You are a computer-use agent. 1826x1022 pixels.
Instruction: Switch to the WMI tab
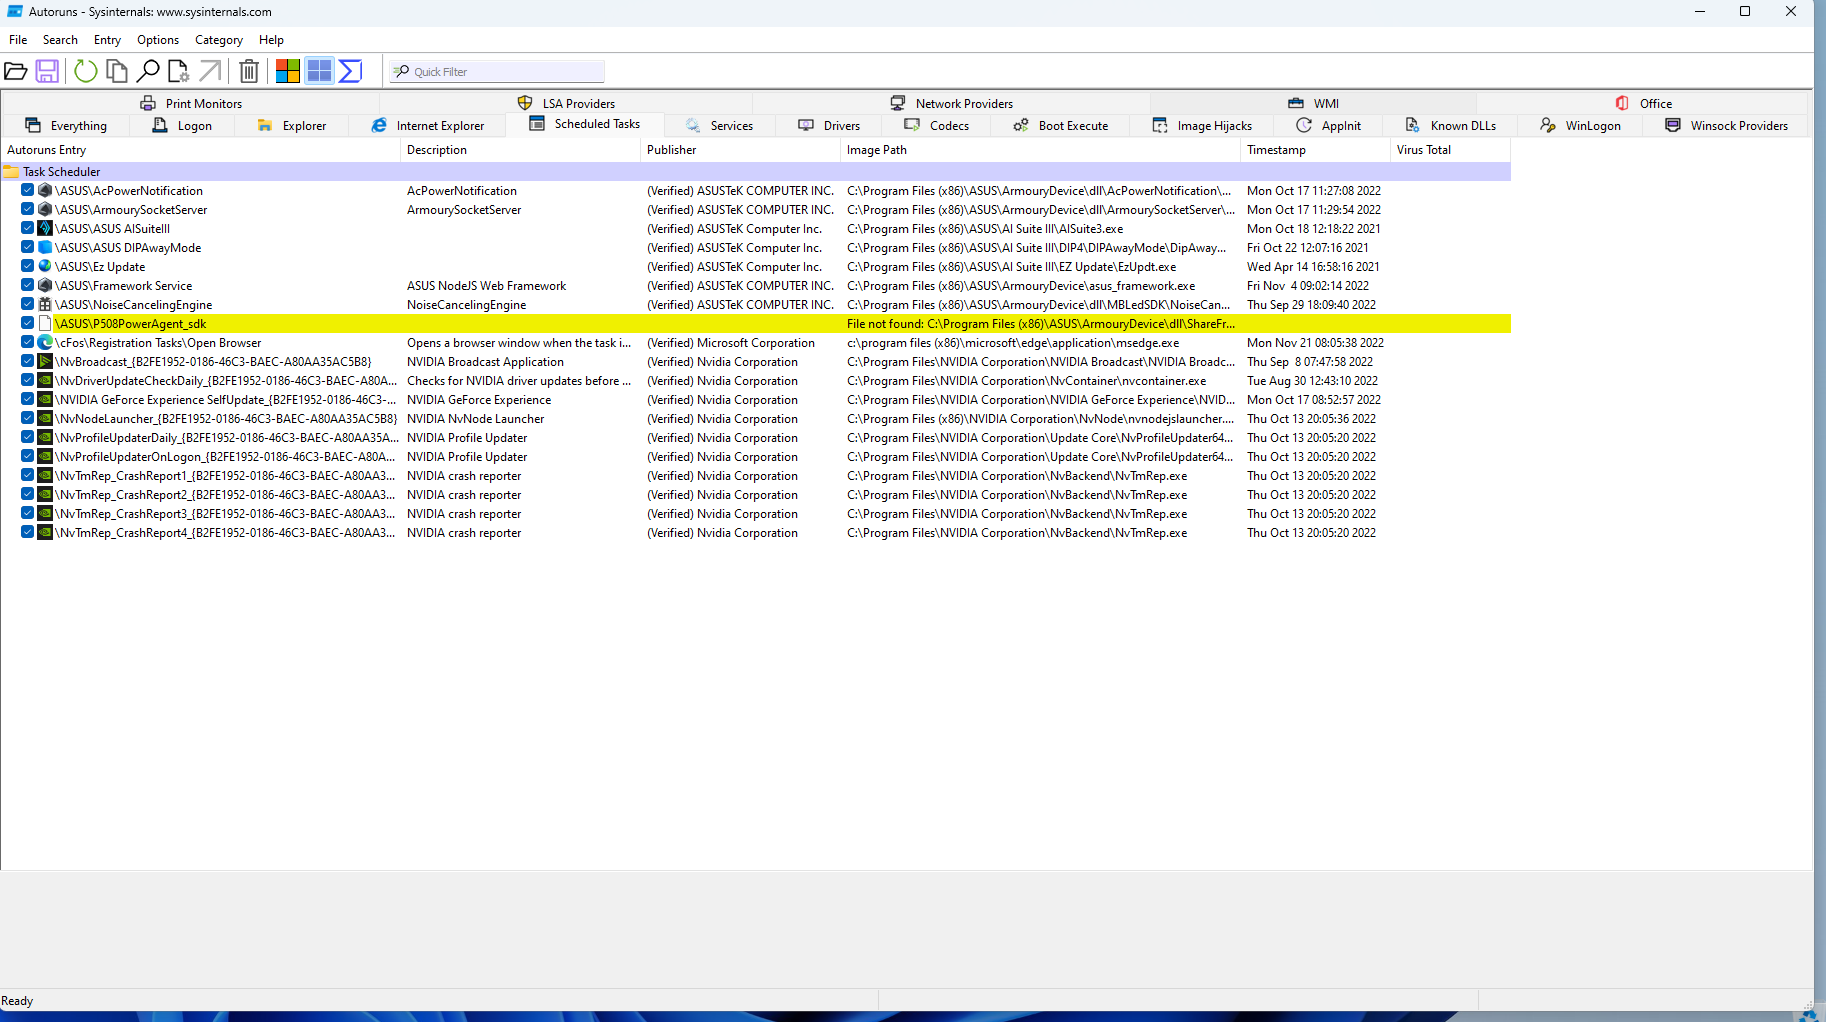[x=1313, y=103]
